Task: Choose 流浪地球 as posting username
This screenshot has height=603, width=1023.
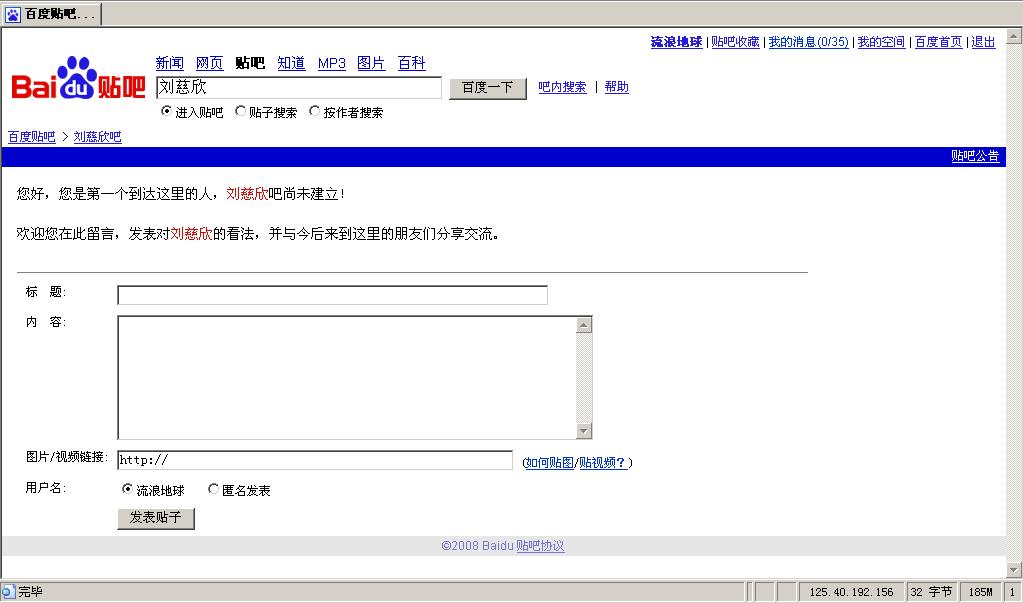Action: click(x=127, y=490)
